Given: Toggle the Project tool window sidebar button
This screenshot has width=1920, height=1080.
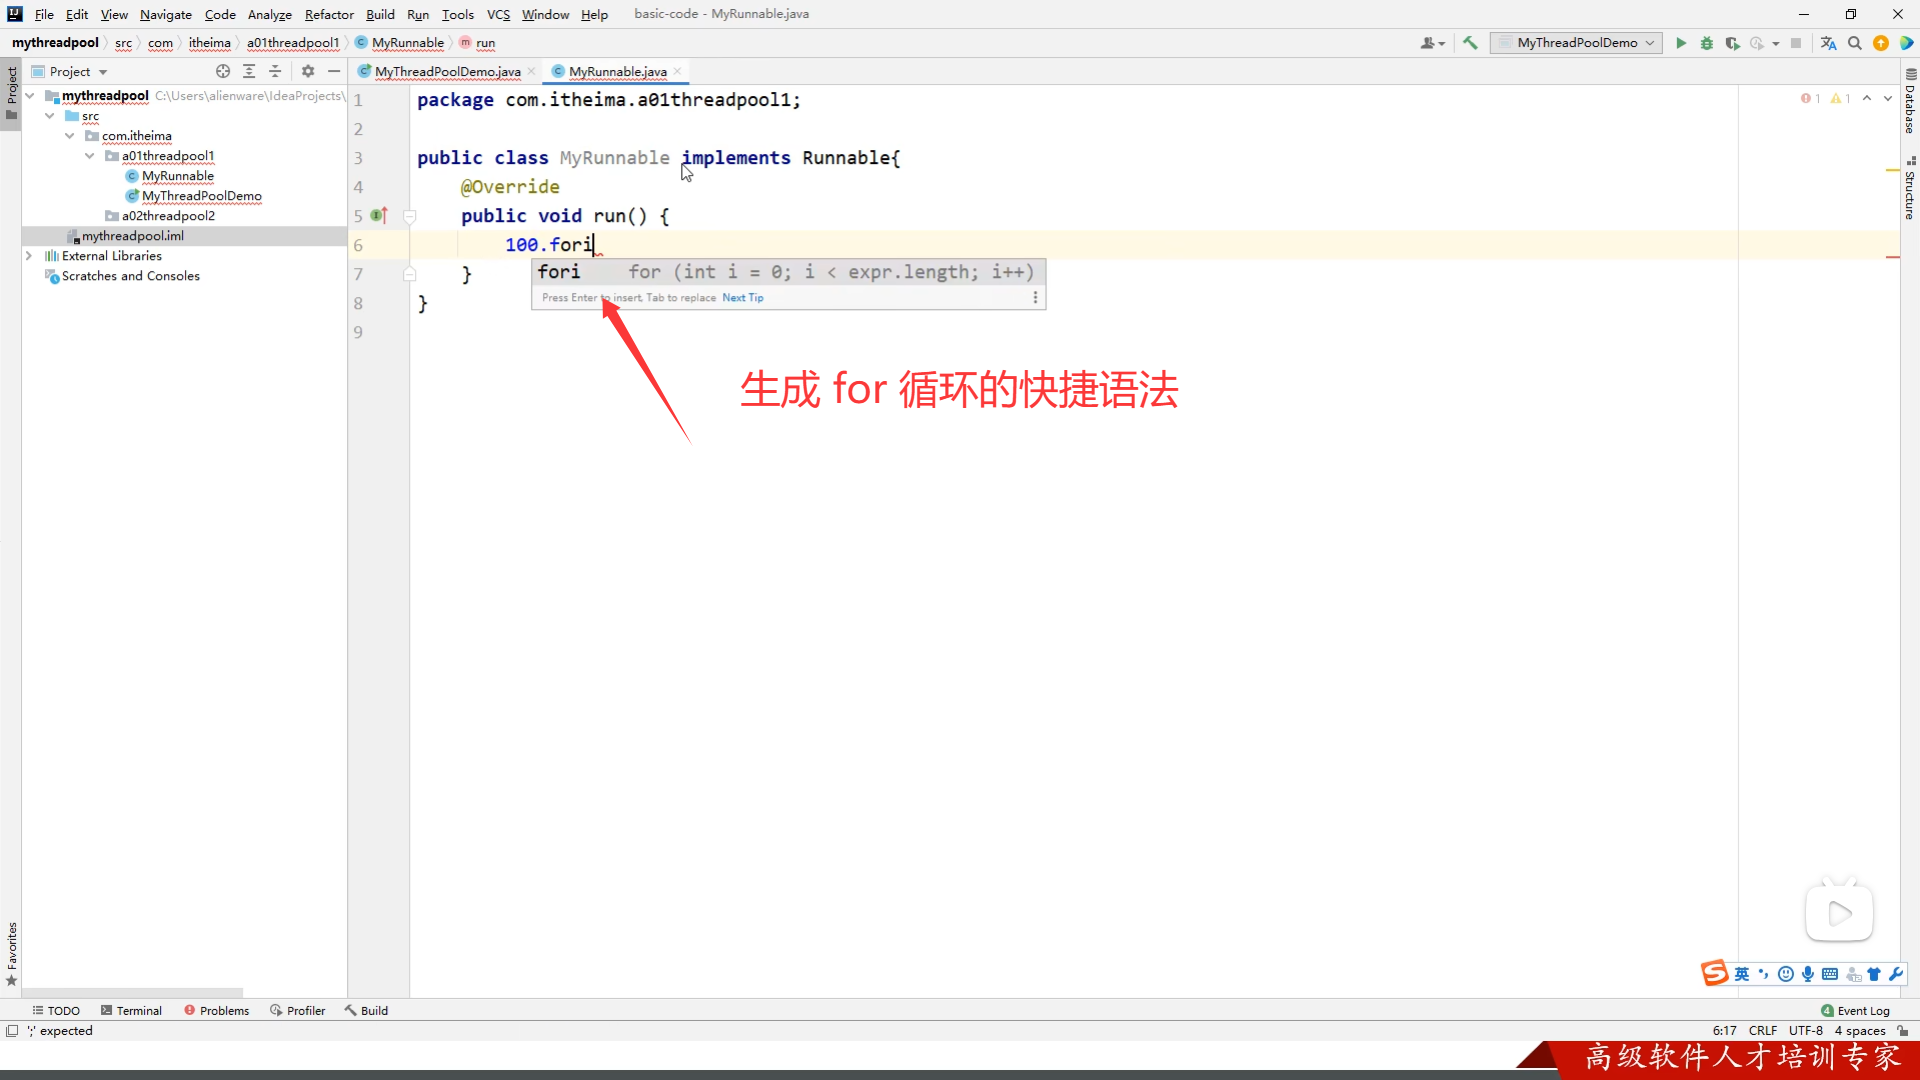Looking at the screenshot, I should [11, 90].
